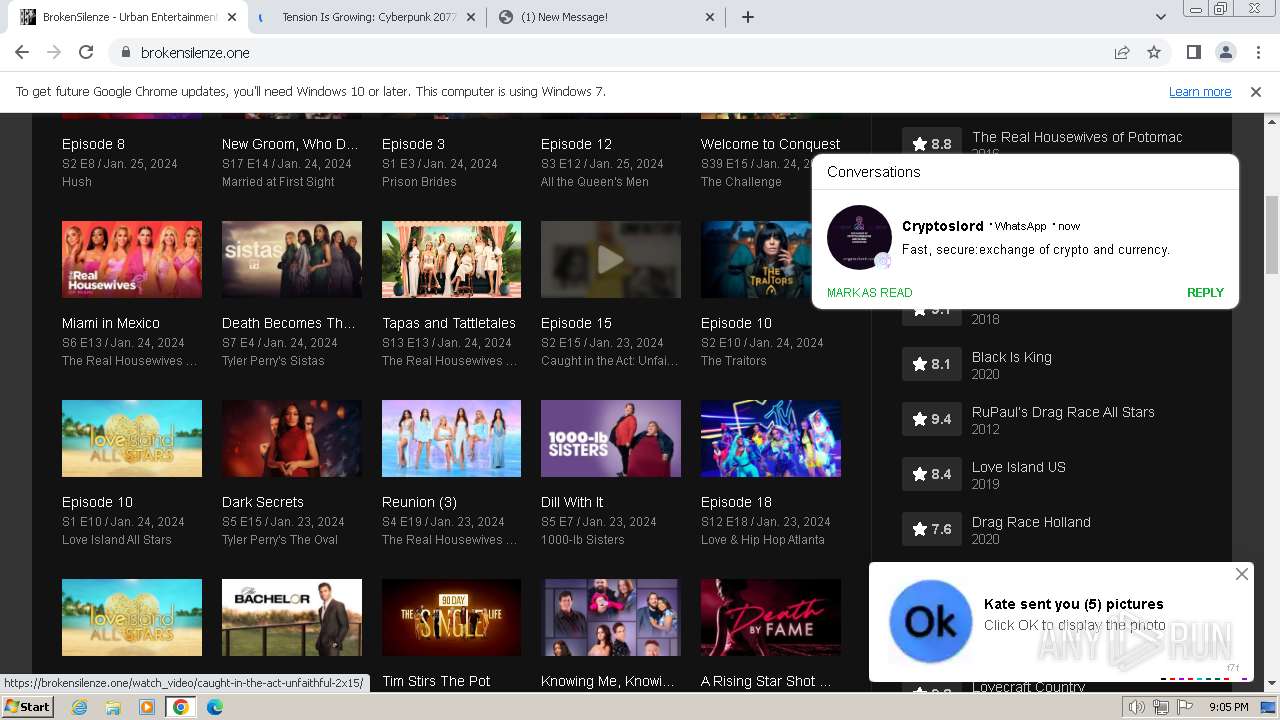Open the Sistas Death Becomes thumbnail
1280x720 pixels.
(292, 259)
